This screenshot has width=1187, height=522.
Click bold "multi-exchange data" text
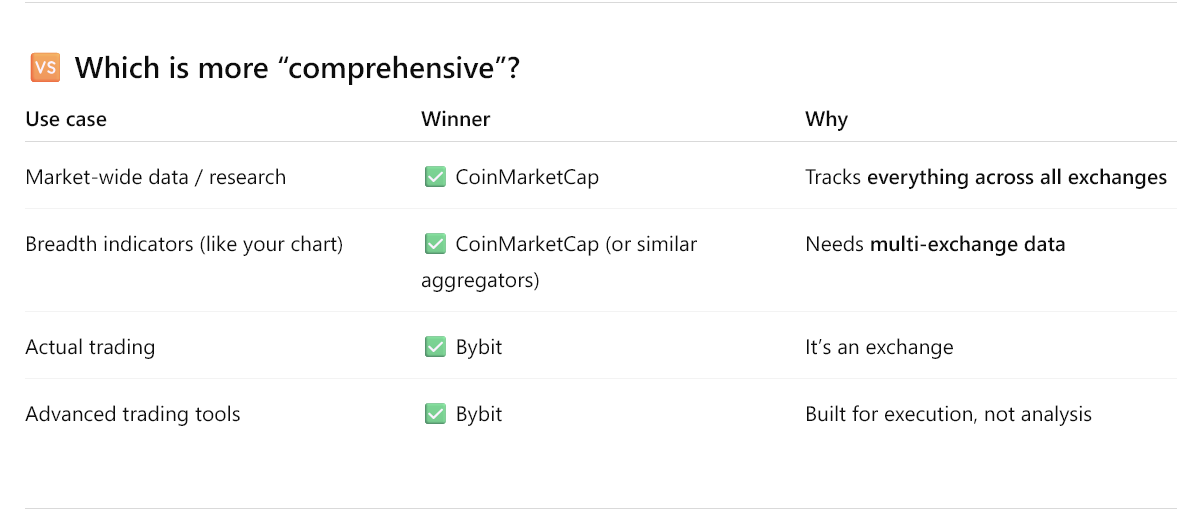967,245
